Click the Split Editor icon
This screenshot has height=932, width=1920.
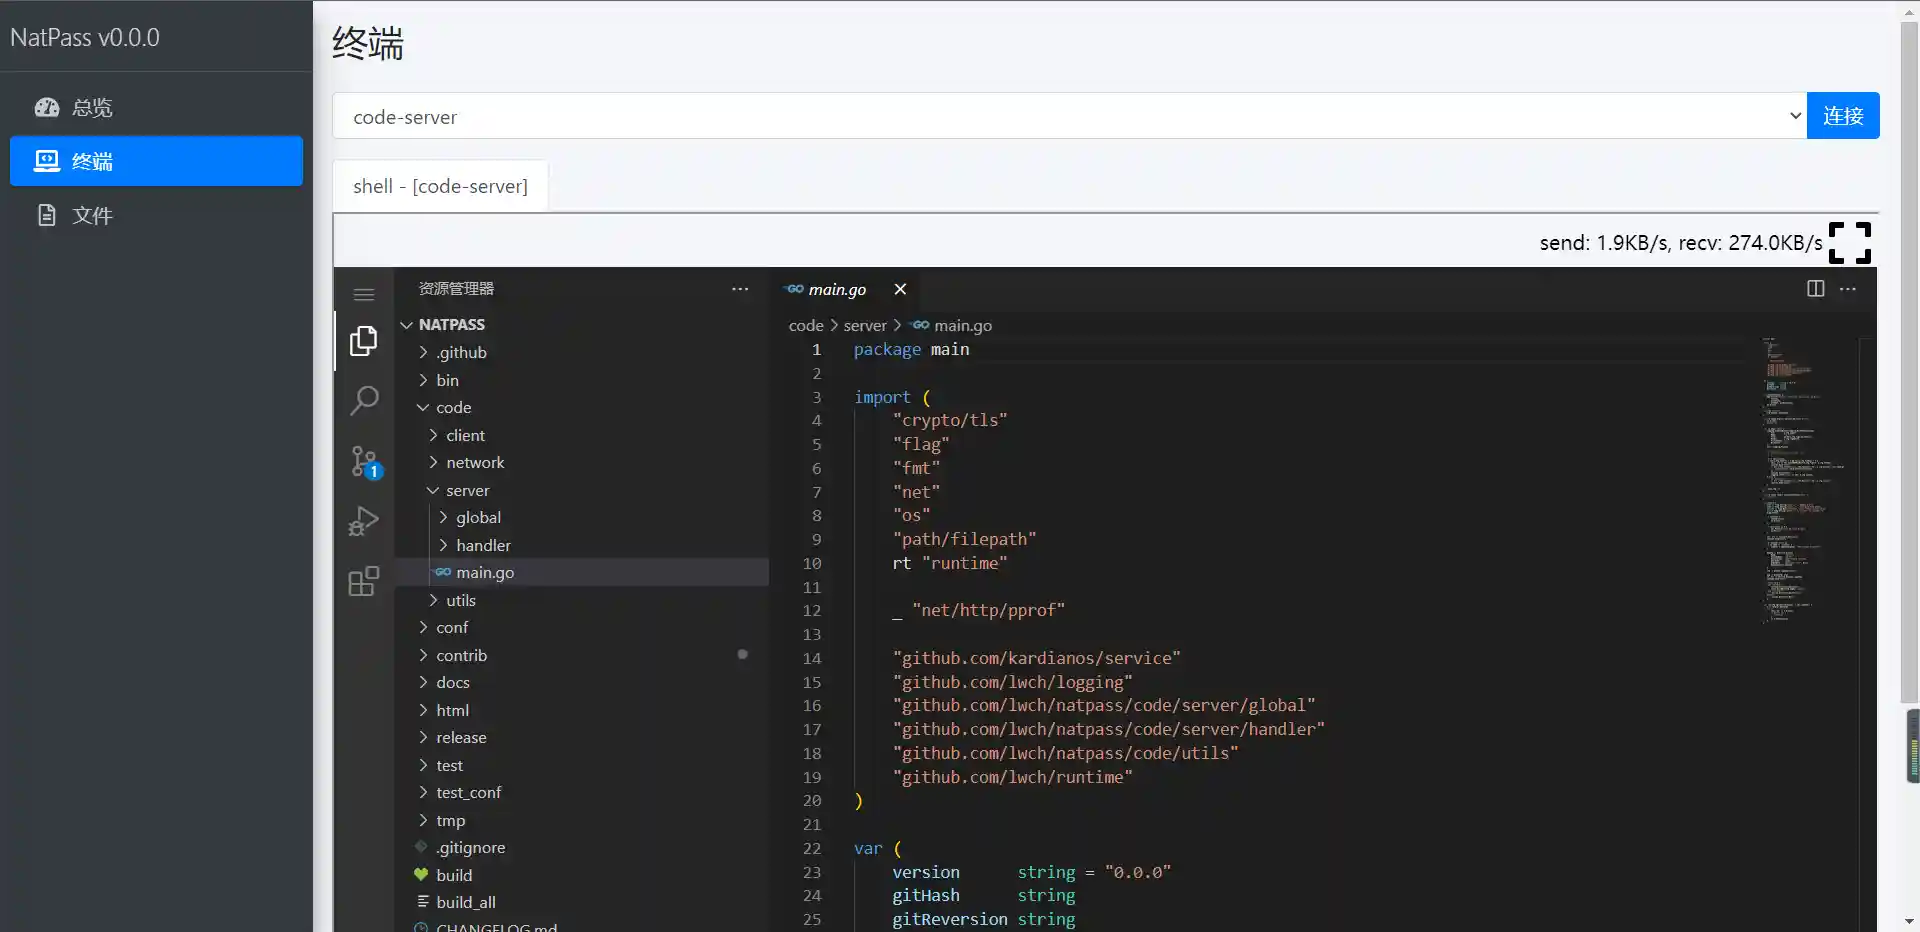(x=1815, y=289)
